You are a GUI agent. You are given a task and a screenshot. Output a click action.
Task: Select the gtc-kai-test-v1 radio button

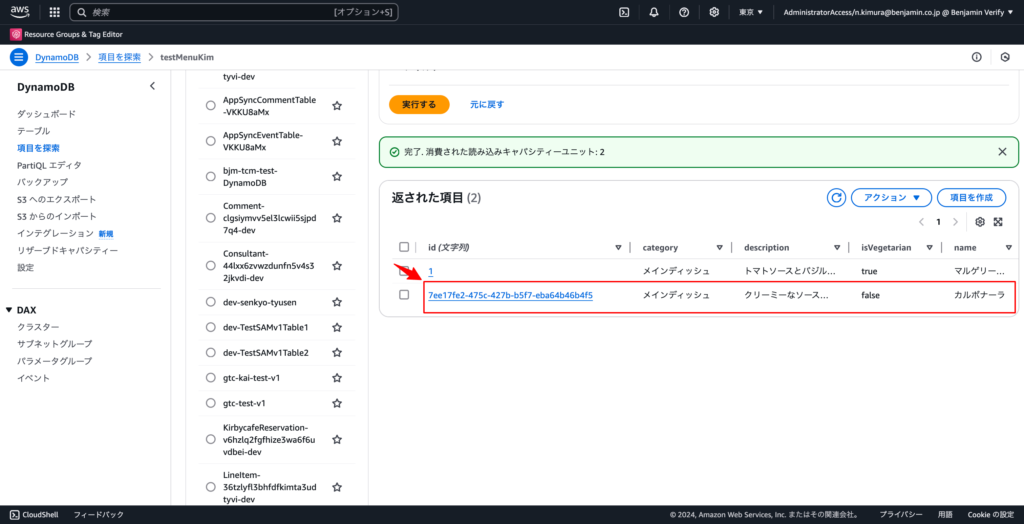(x=210, y=378)
